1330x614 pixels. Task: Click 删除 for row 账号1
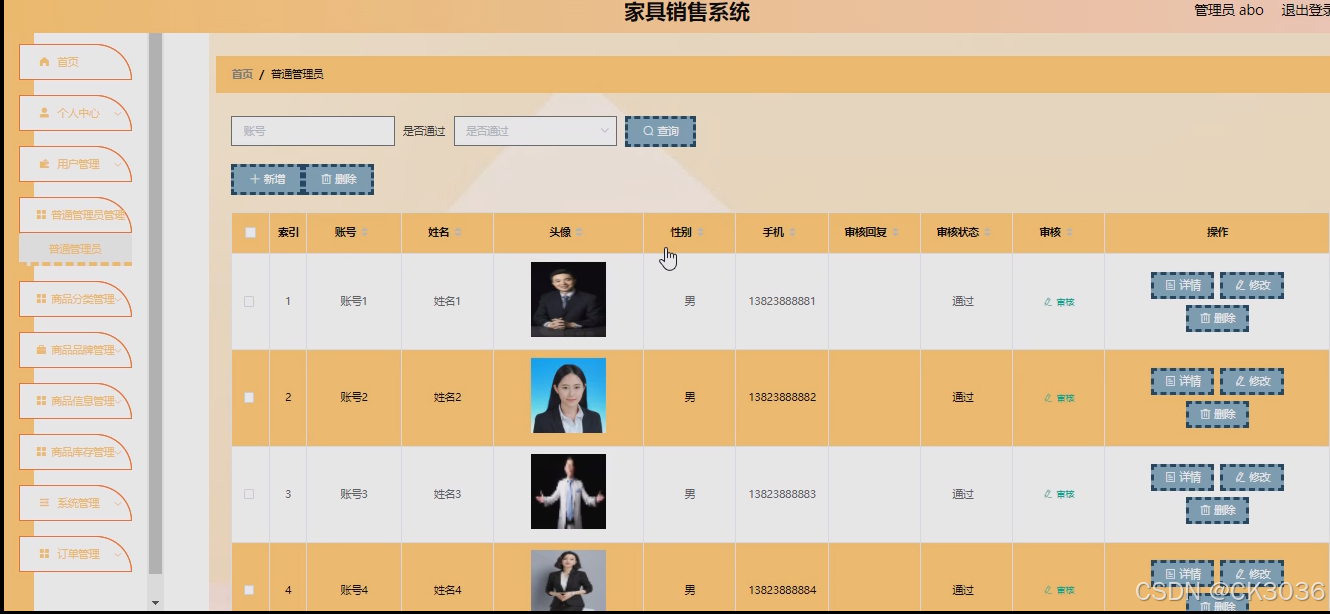click(1217, 318)
